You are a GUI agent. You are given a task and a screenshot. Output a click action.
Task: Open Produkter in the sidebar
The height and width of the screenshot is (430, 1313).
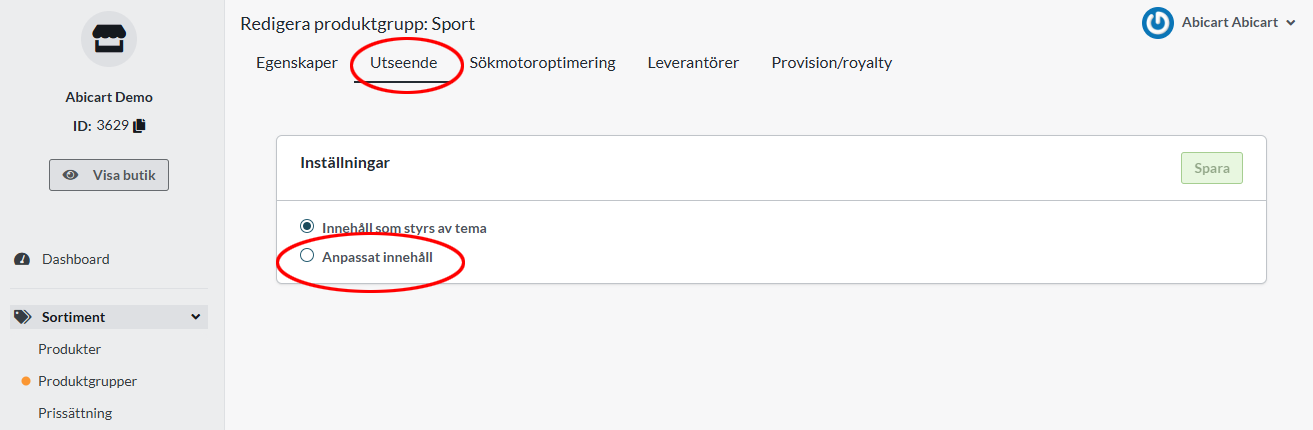(70, 349)
